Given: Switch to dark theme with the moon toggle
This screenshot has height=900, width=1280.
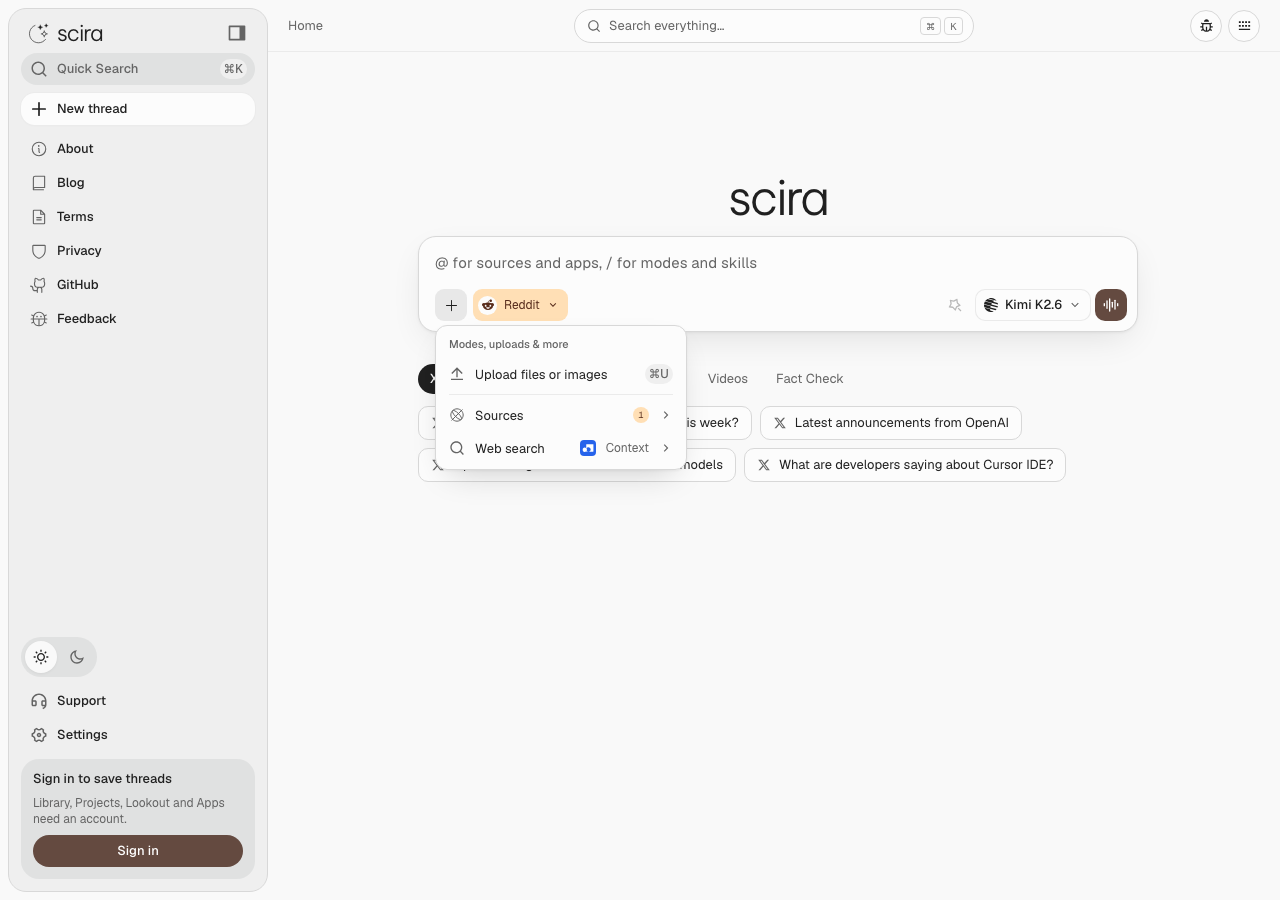Looking at the screenshot, I should [77, 657].
